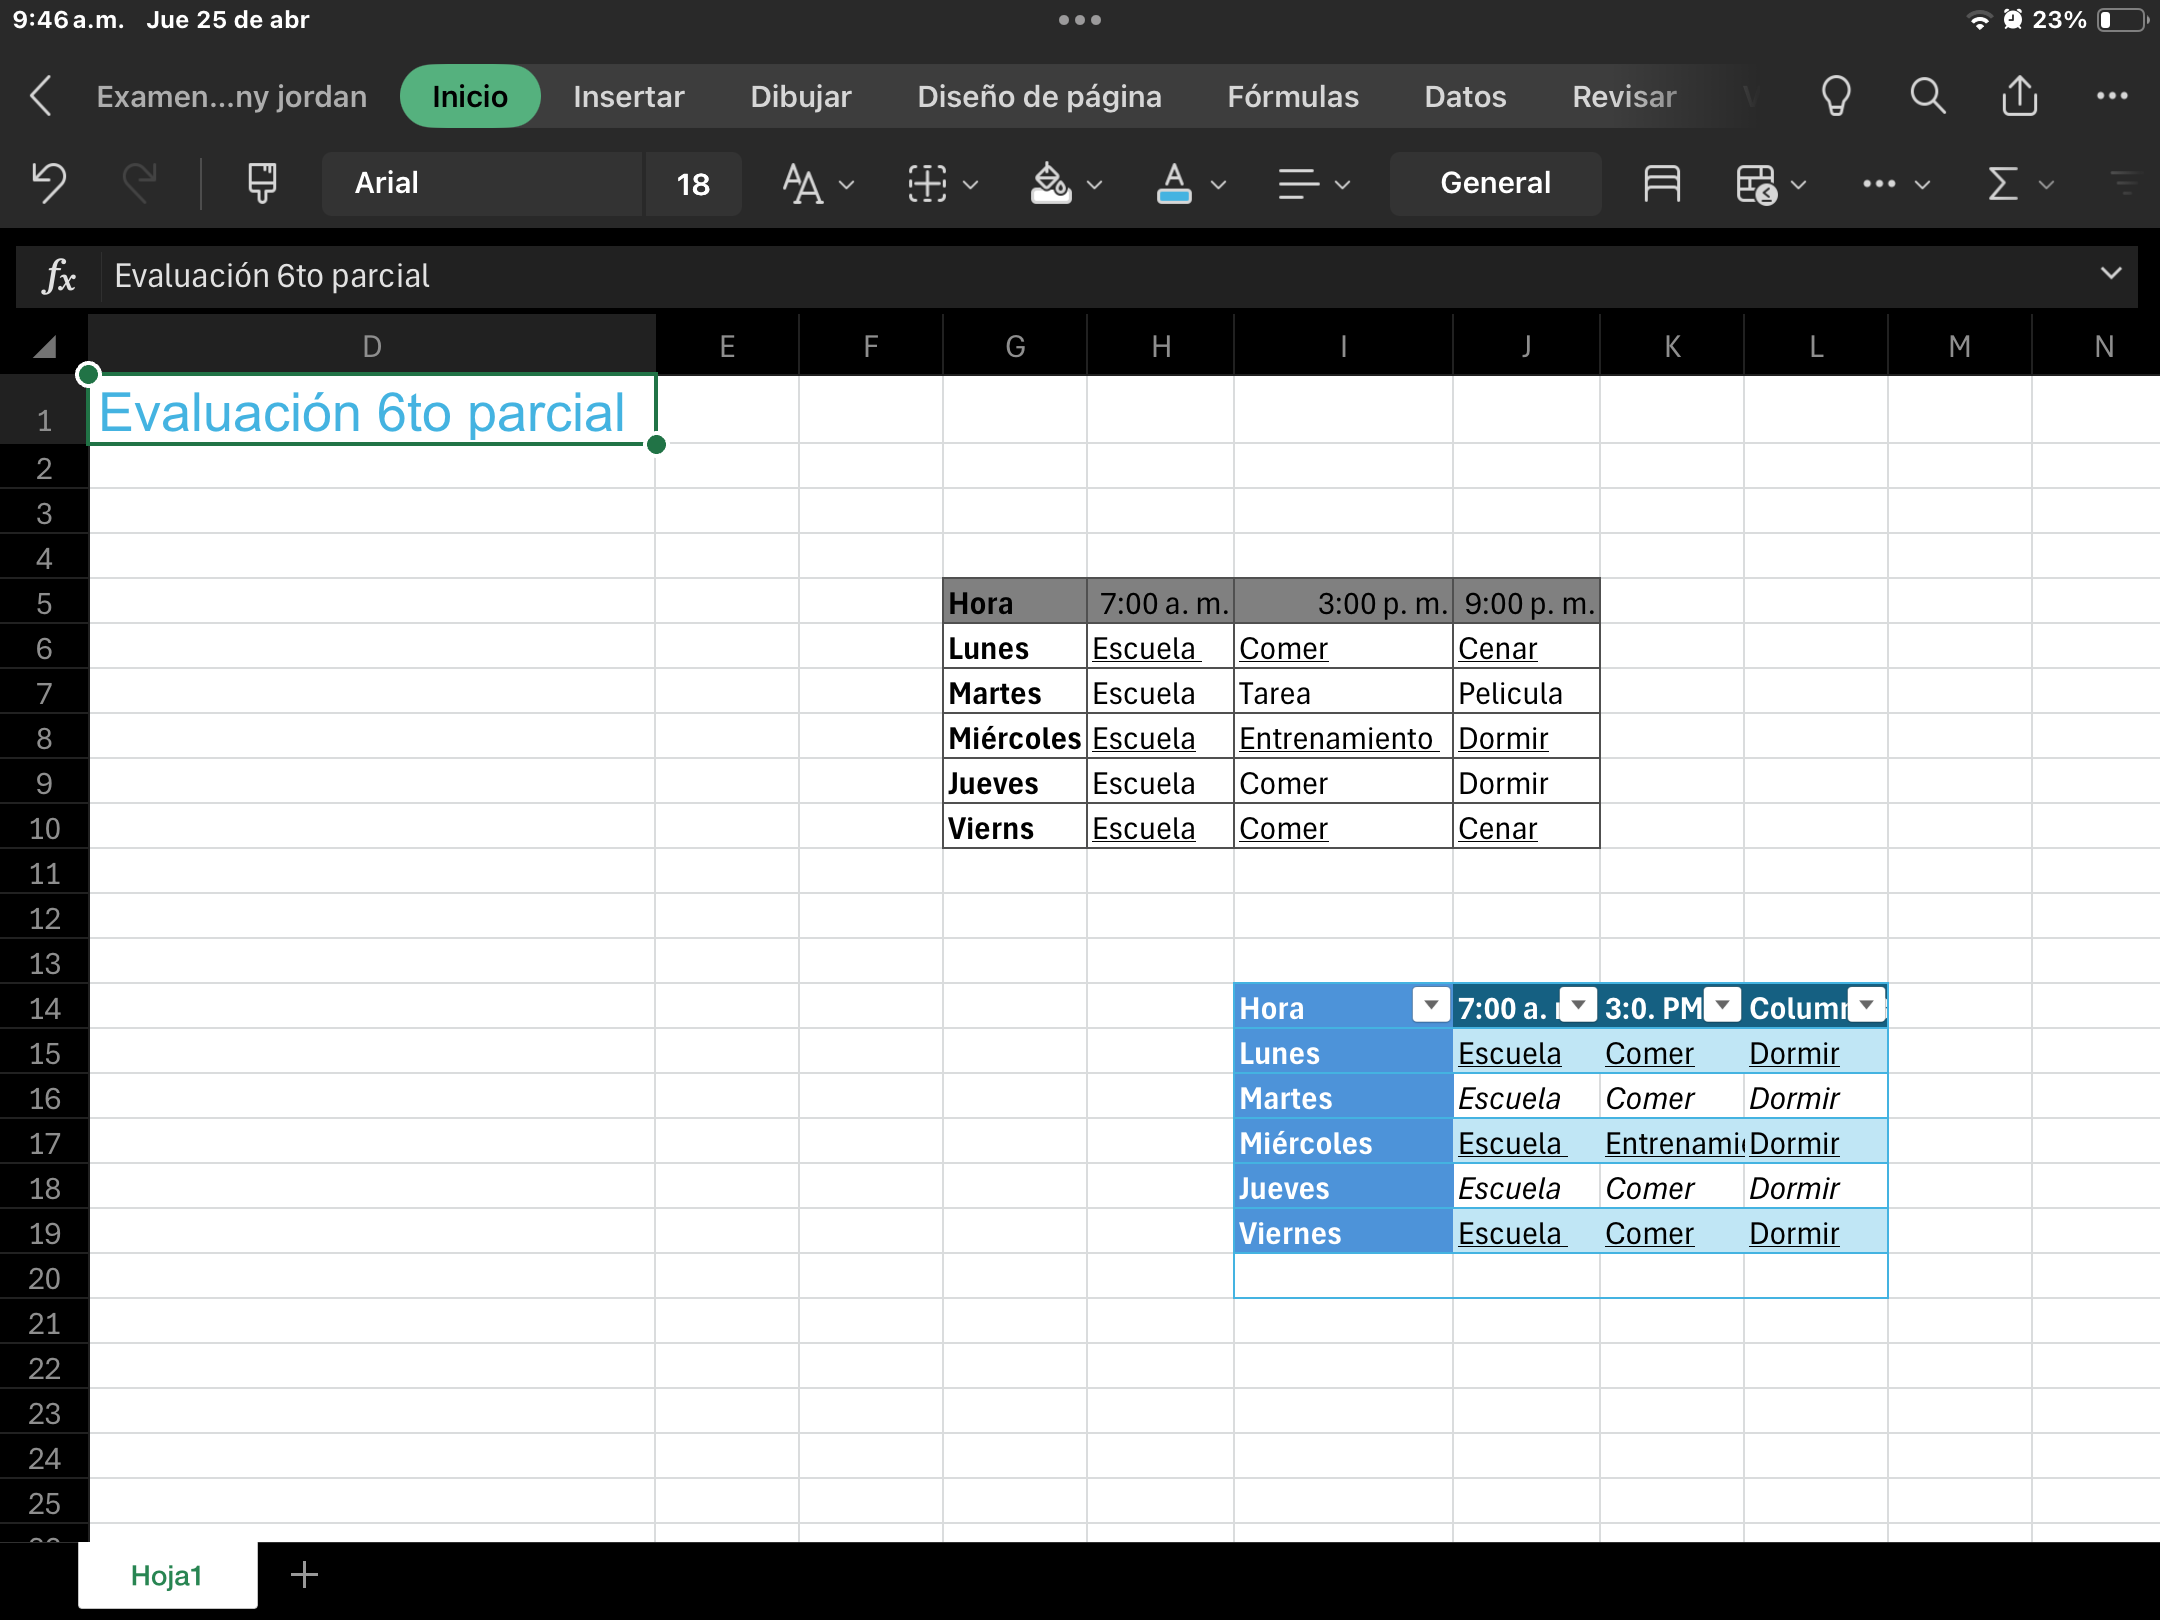Open Cell Styles icon in toolbar
The height and width of the screenshot is (1620, 2160).
click(1661, 183)
